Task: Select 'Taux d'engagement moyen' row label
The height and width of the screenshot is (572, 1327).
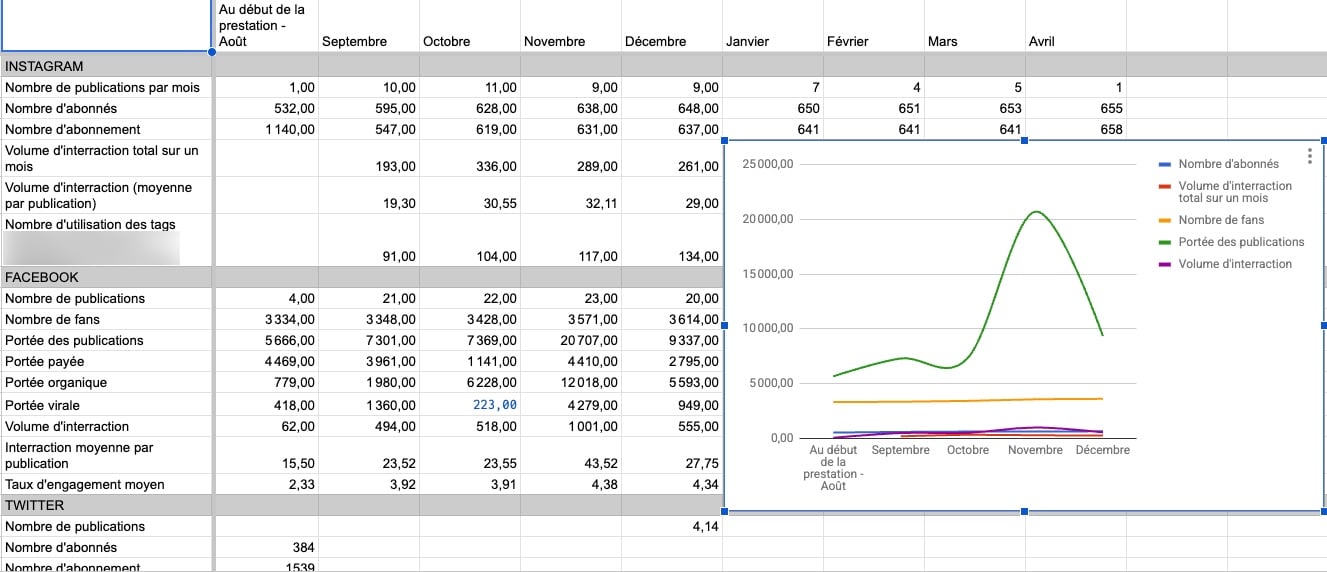Action: coord(107,484)
